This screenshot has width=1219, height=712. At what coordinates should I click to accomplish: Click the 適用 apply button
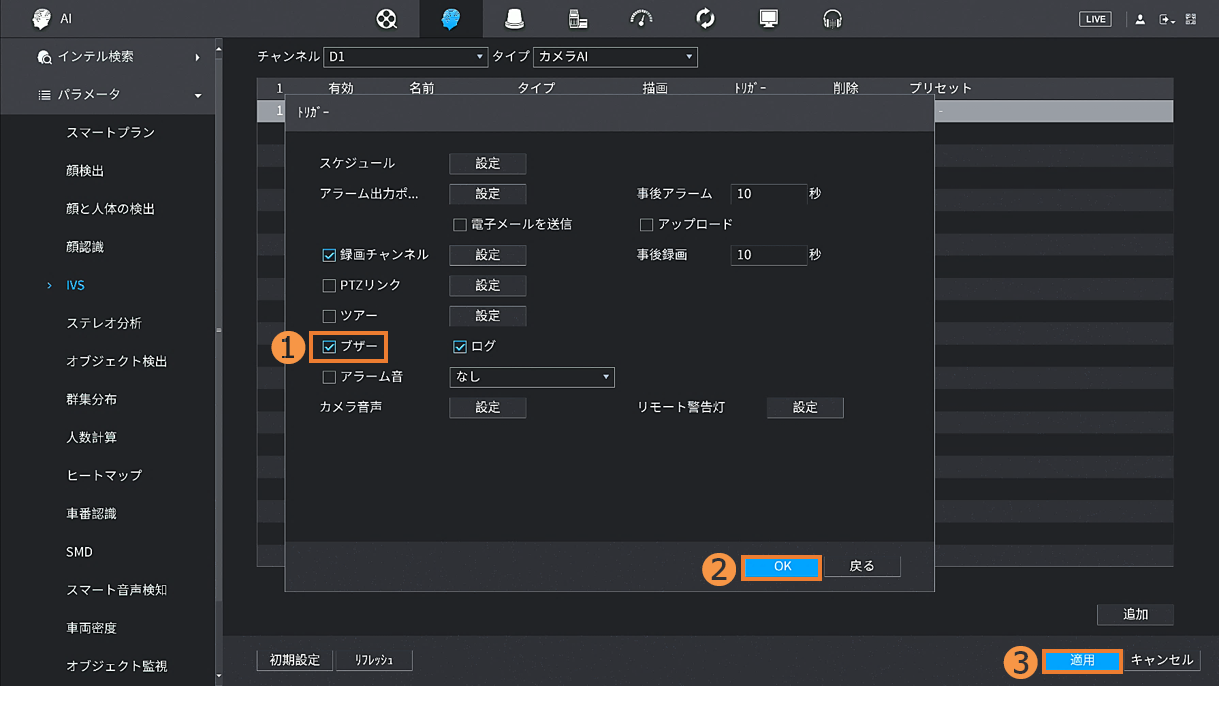pos(1081,660)
